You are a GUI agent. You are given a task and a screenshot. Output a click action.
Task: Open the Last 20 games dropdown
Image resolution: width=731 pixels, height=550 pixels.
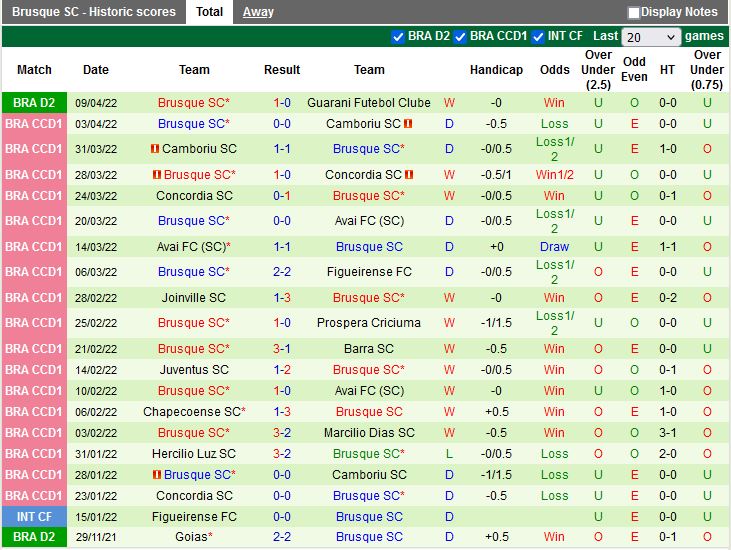tap(651, 37)
